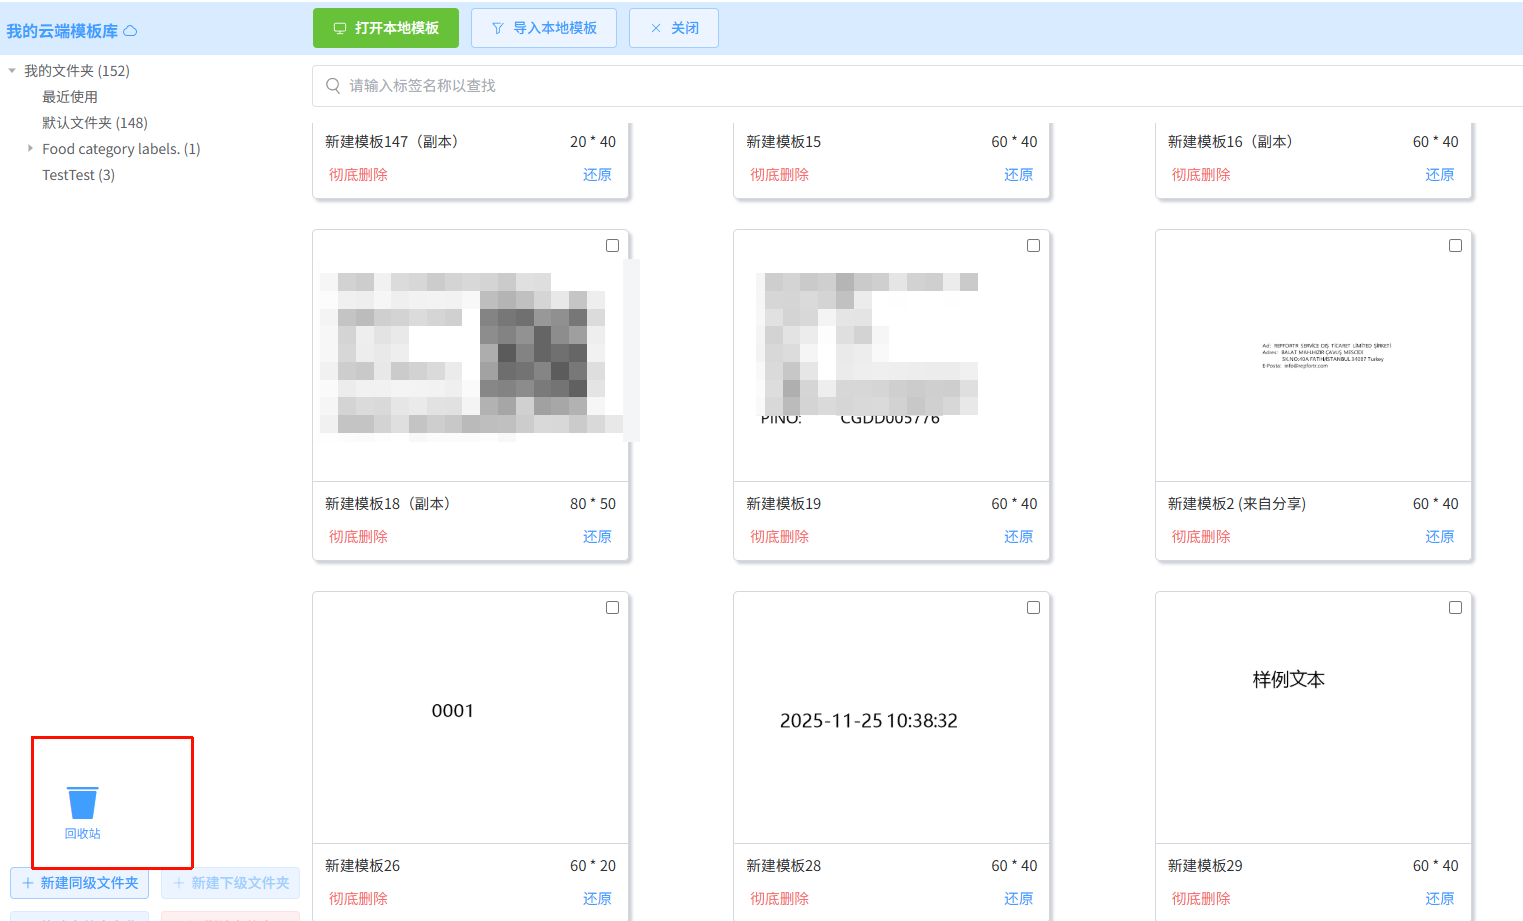Restore 新建模板28 via 还原 link
Viewport: 1523px width, 921px height.
tap(1018, 899)
